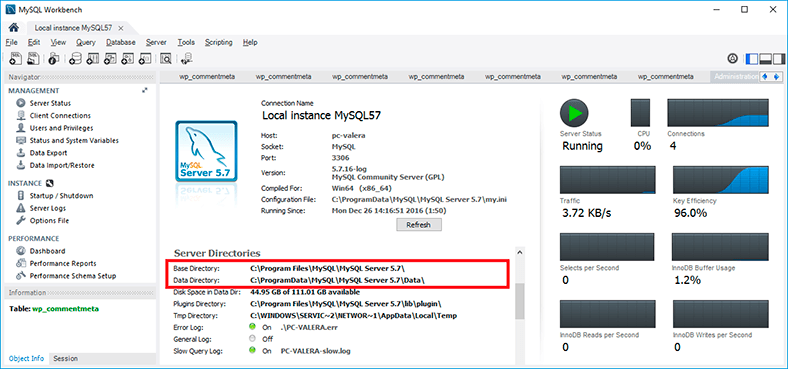Click the vertical scrollbar thumb

pyautogui.click(x=520, y=301)
